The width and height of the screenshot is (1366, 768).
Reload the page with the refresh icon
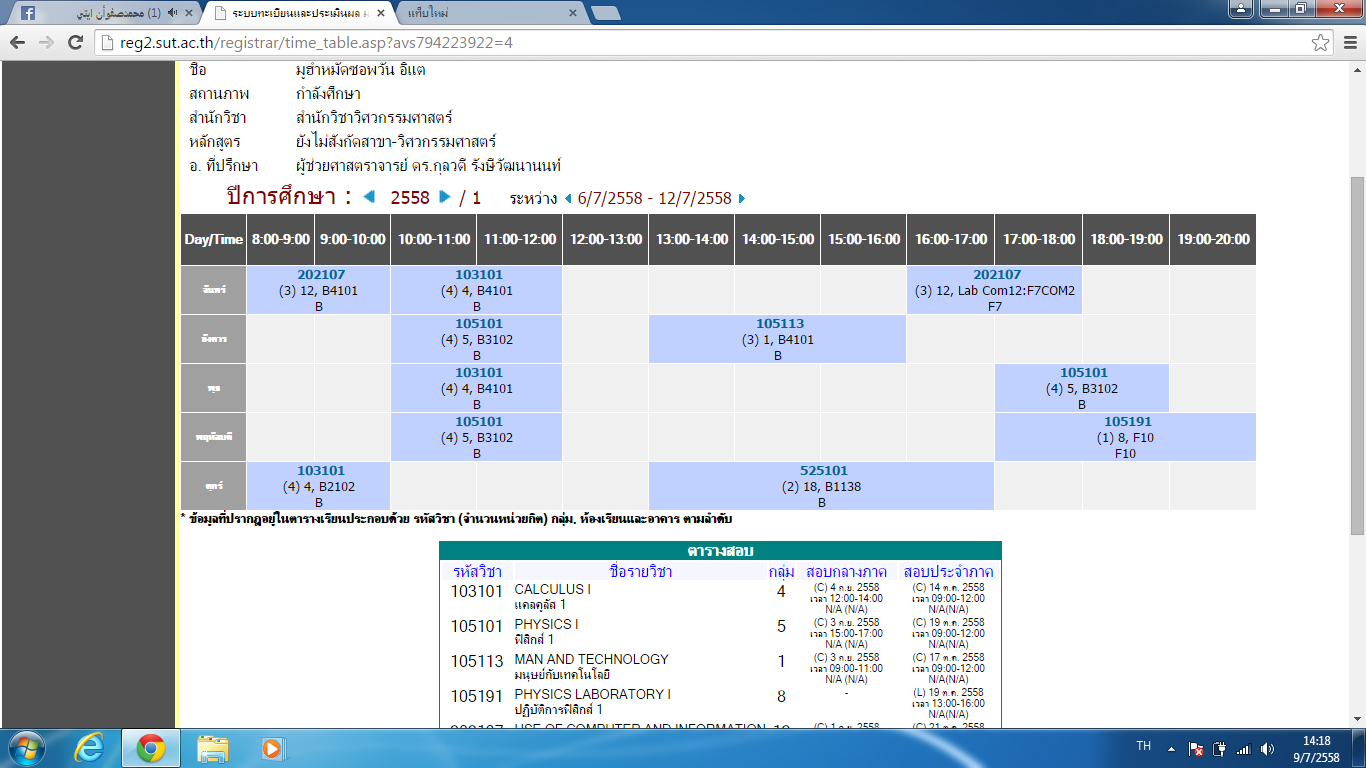[x=75, y=43]
